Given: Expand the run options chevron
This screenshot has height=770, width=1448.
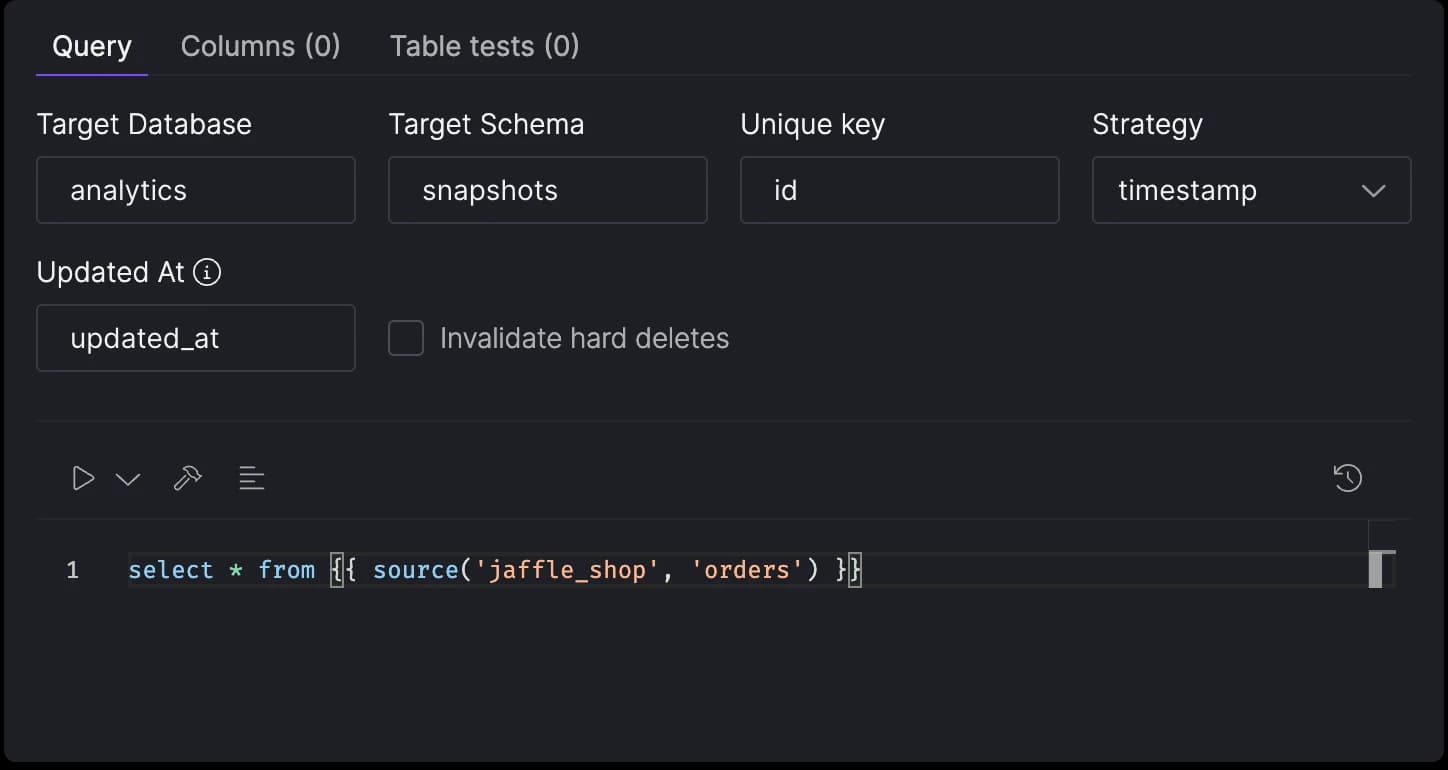Looking at the screenshot, I should [128, 480].
